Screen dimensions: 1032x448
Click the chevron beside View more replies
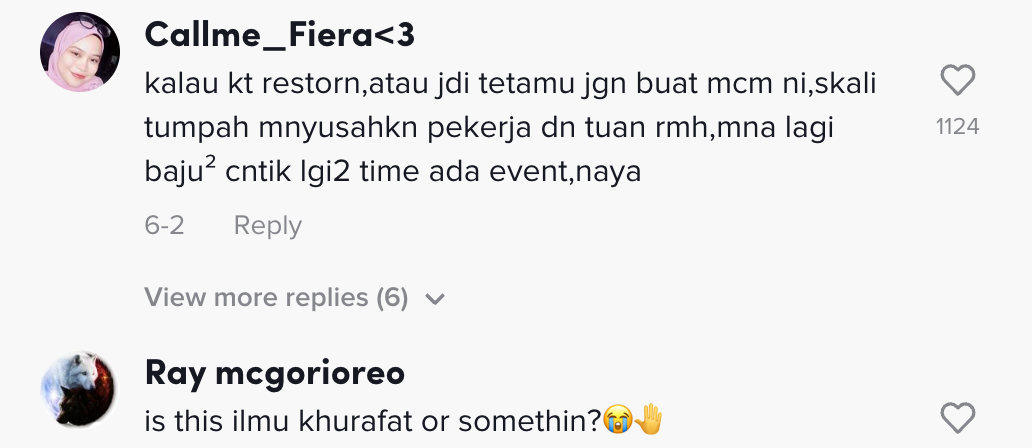[434, 299]
